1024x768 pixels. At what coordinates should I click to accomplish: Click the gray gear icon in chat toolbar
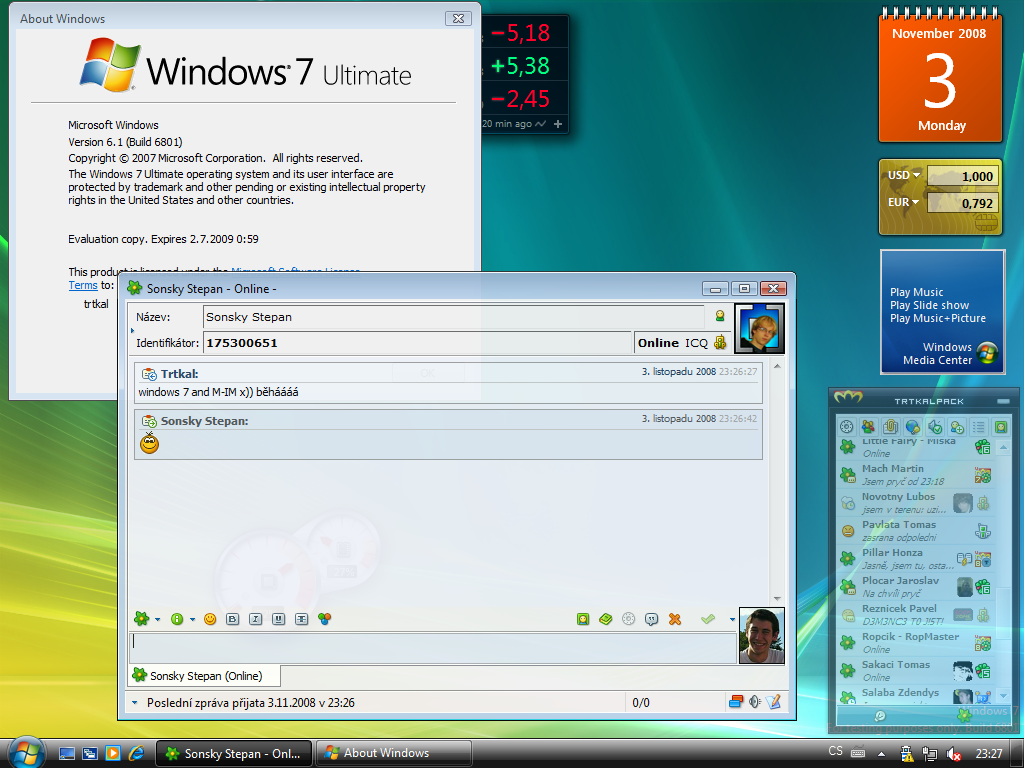point(628,619)
